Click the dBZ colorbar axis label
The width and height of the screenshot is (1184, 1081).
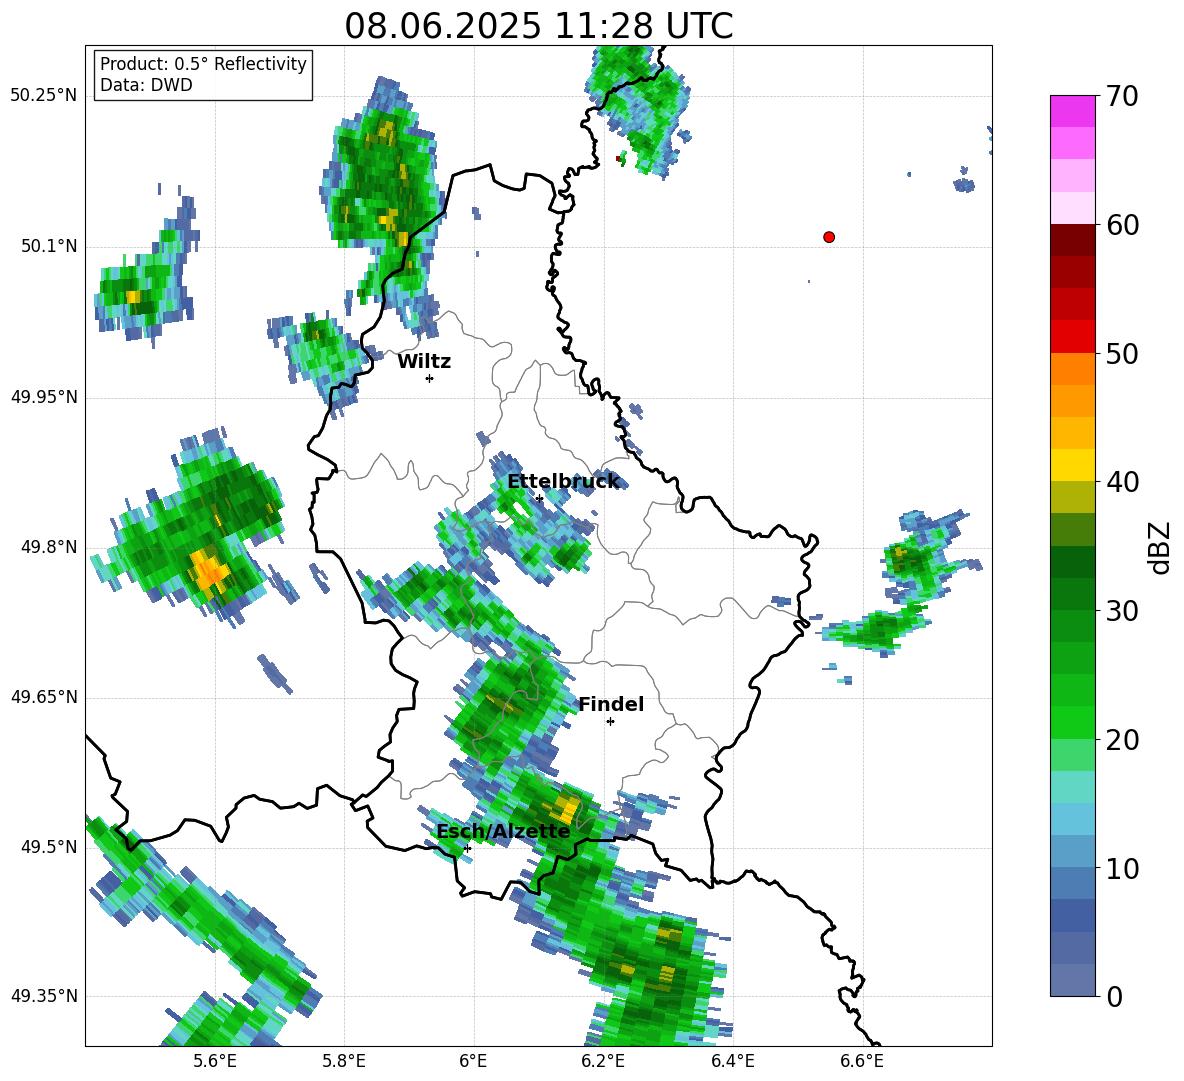[1161, 547]
